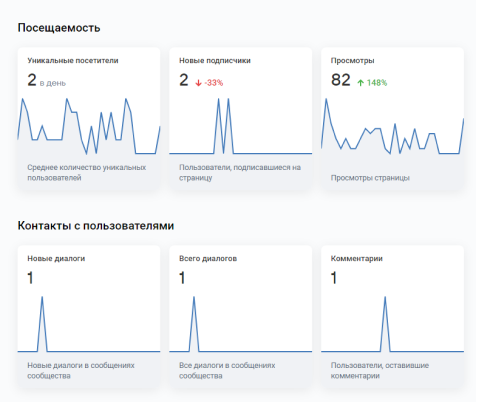Image resolution: width=481 pixels, height=402 pixels.
Task: Click value 2 in Уникальные посетители card
Action: pos(32,80)
